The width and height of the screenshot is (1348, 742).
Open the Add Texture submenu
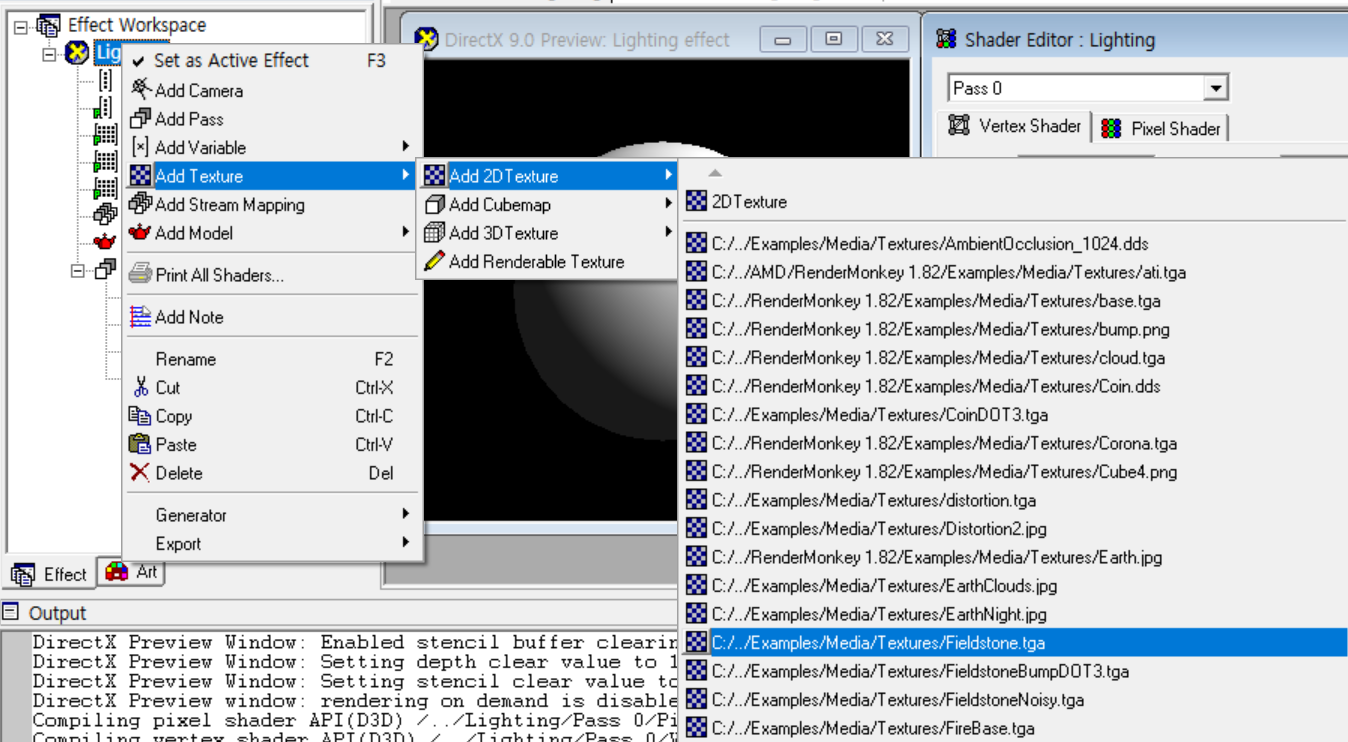[272, 176]
